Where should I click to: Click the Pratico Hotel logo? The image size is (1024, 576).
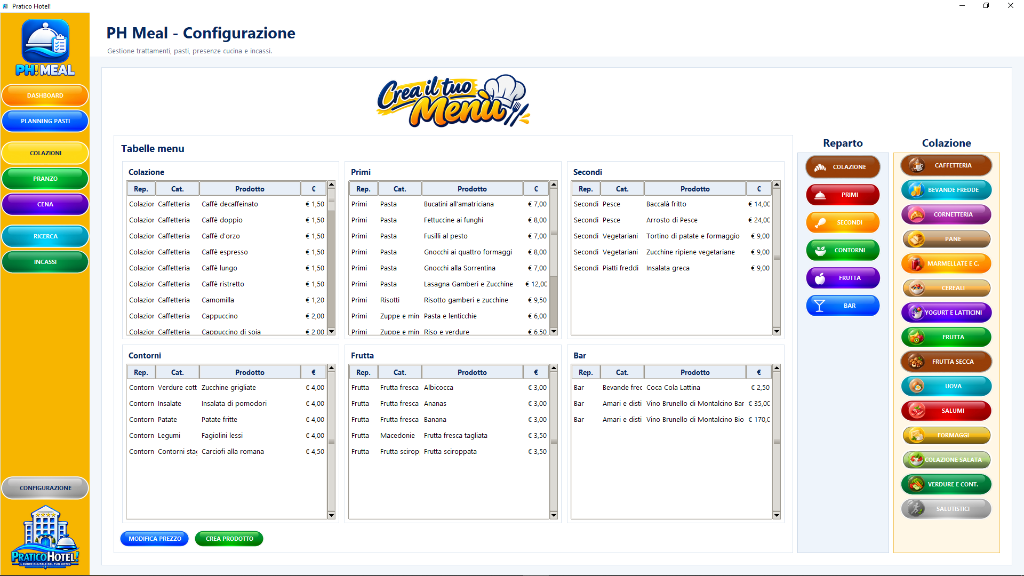[x=45, y=537]
